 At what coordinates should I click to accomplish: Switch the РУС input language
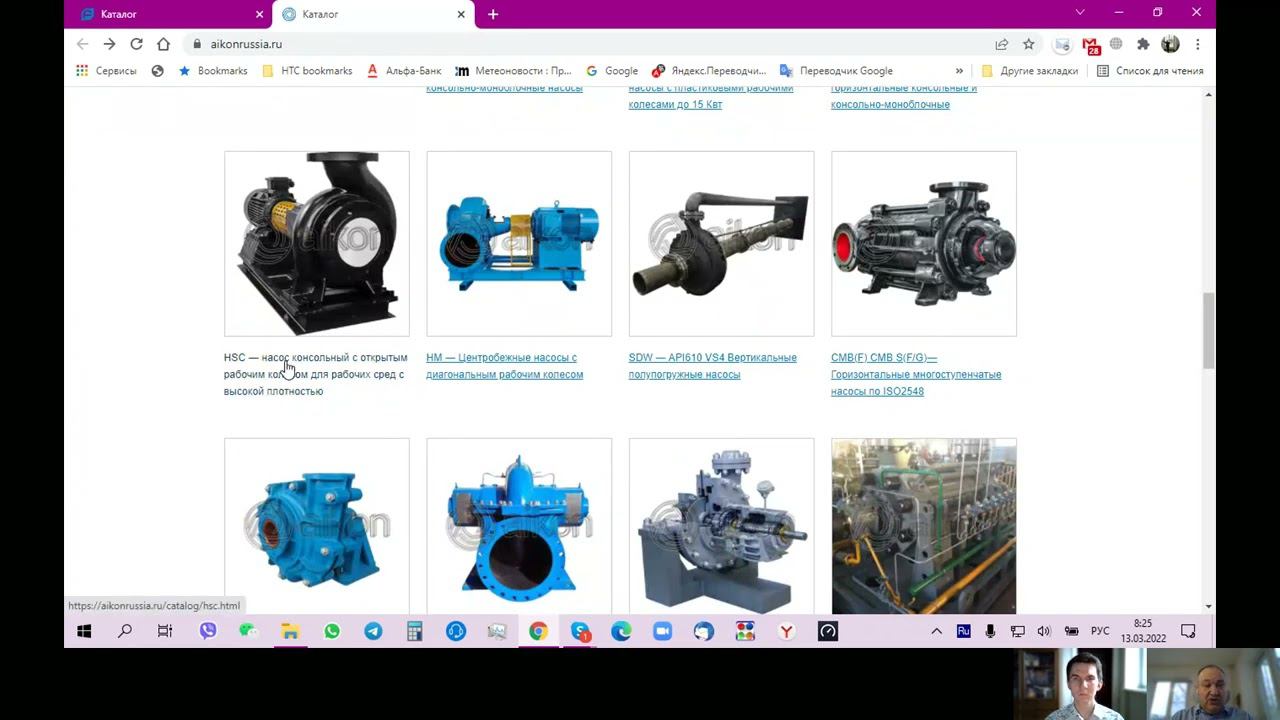pos(1100,631)
